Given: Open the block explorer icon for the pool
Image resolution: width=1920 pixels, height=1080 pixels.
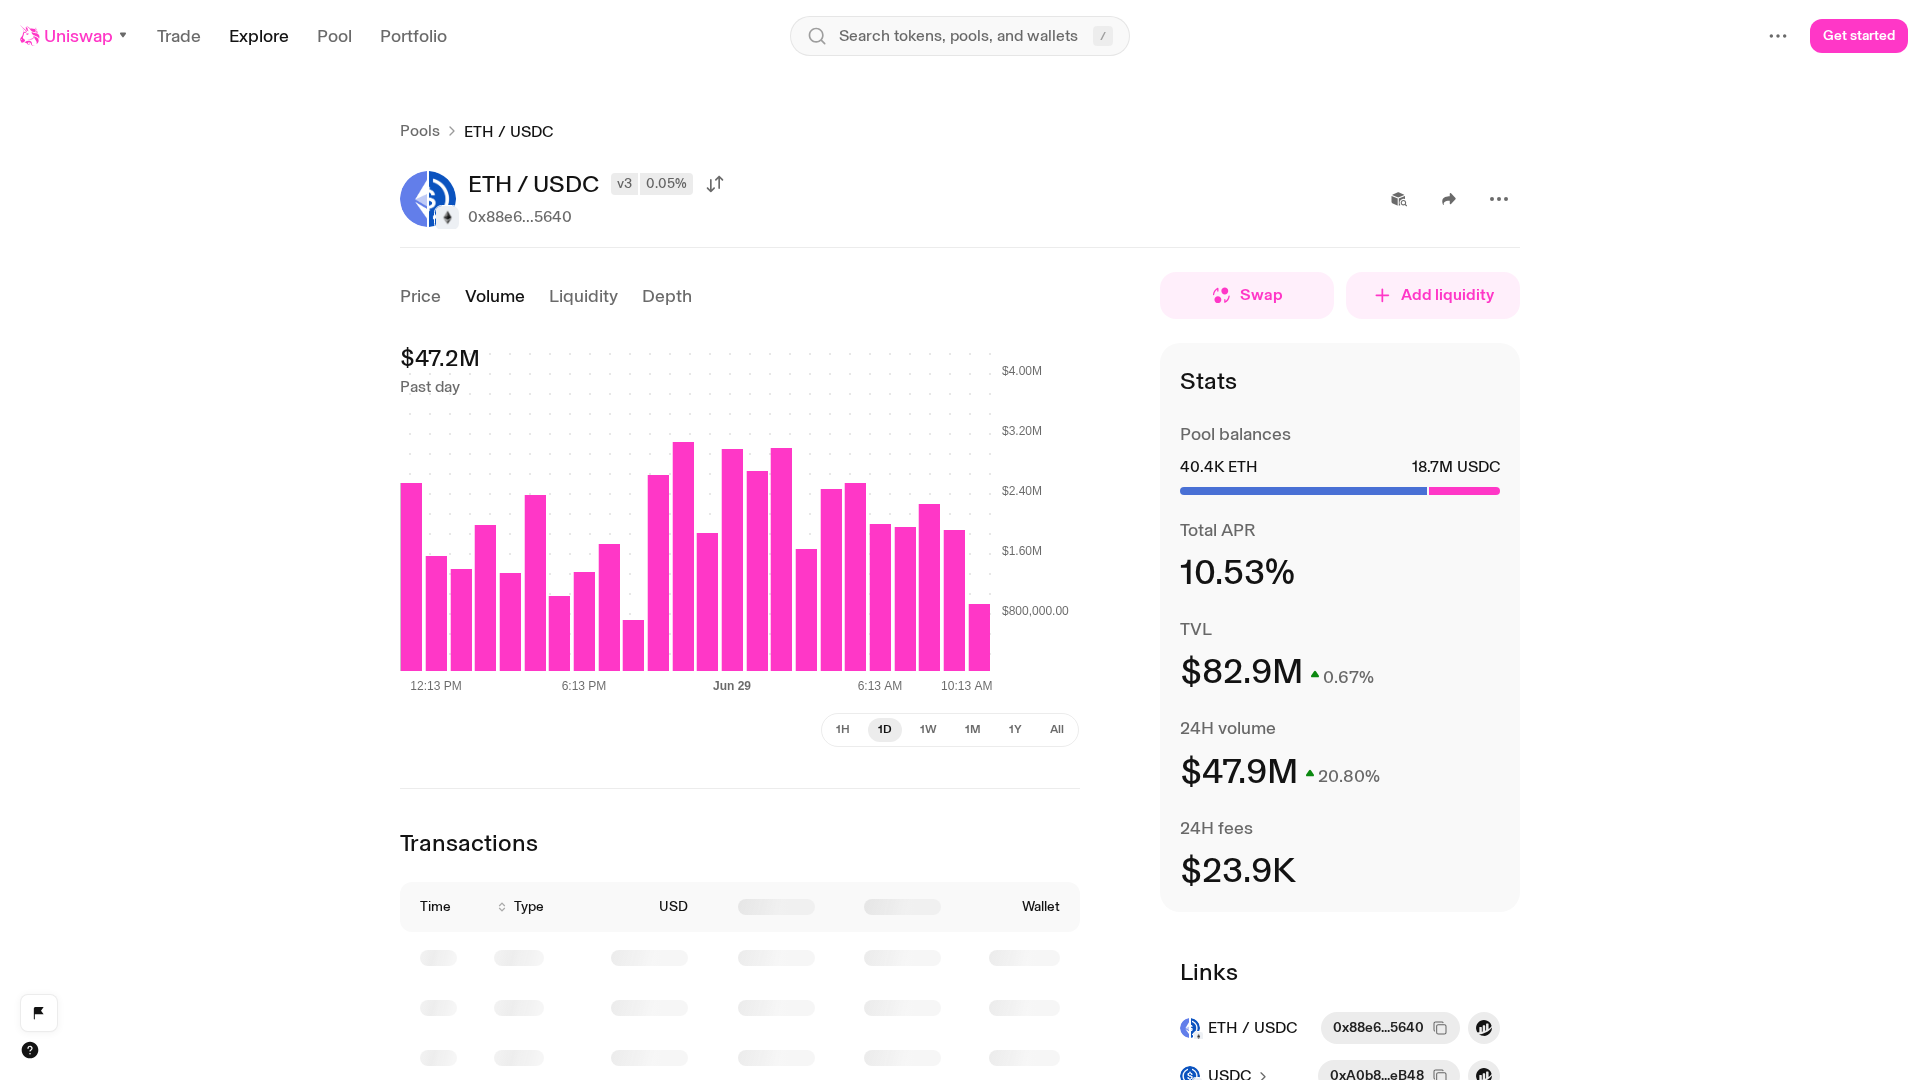Looking at the screenshot, I should point(1399,199).
